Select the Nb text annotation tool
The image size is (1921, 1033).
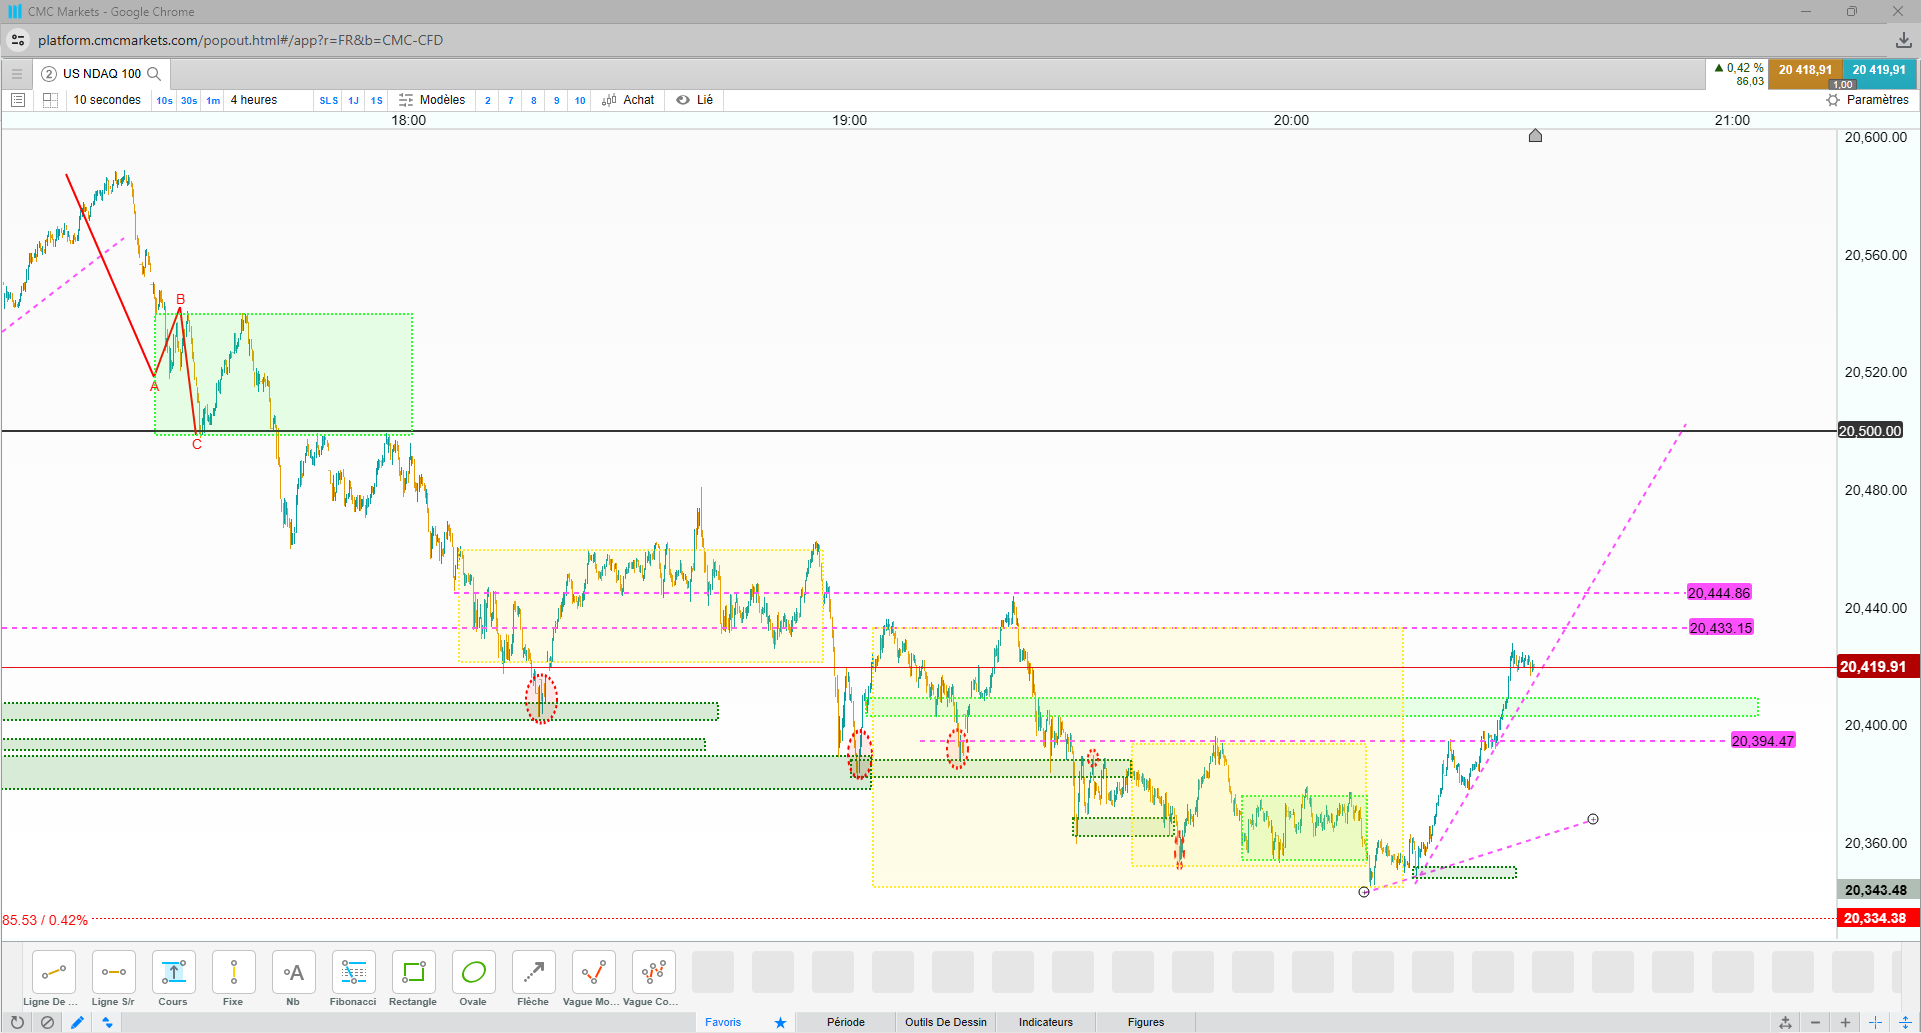[x=293, y=978]
